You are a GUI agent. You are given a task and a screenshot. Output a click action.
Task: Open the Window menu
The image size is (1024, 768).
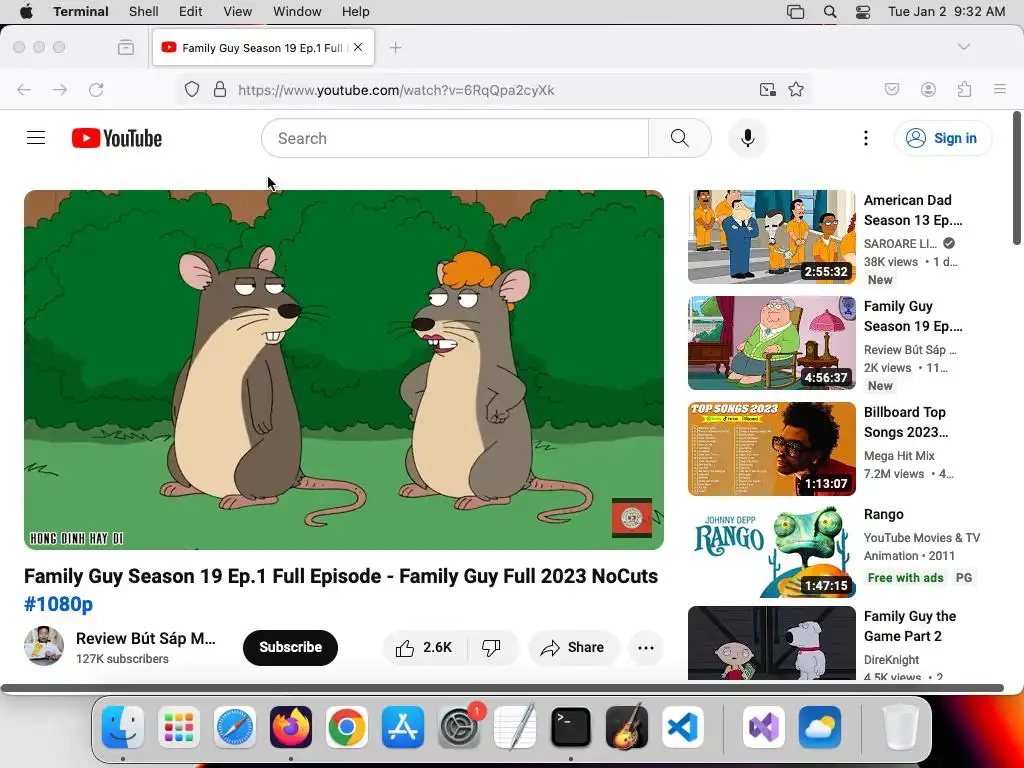pos(297,12)
